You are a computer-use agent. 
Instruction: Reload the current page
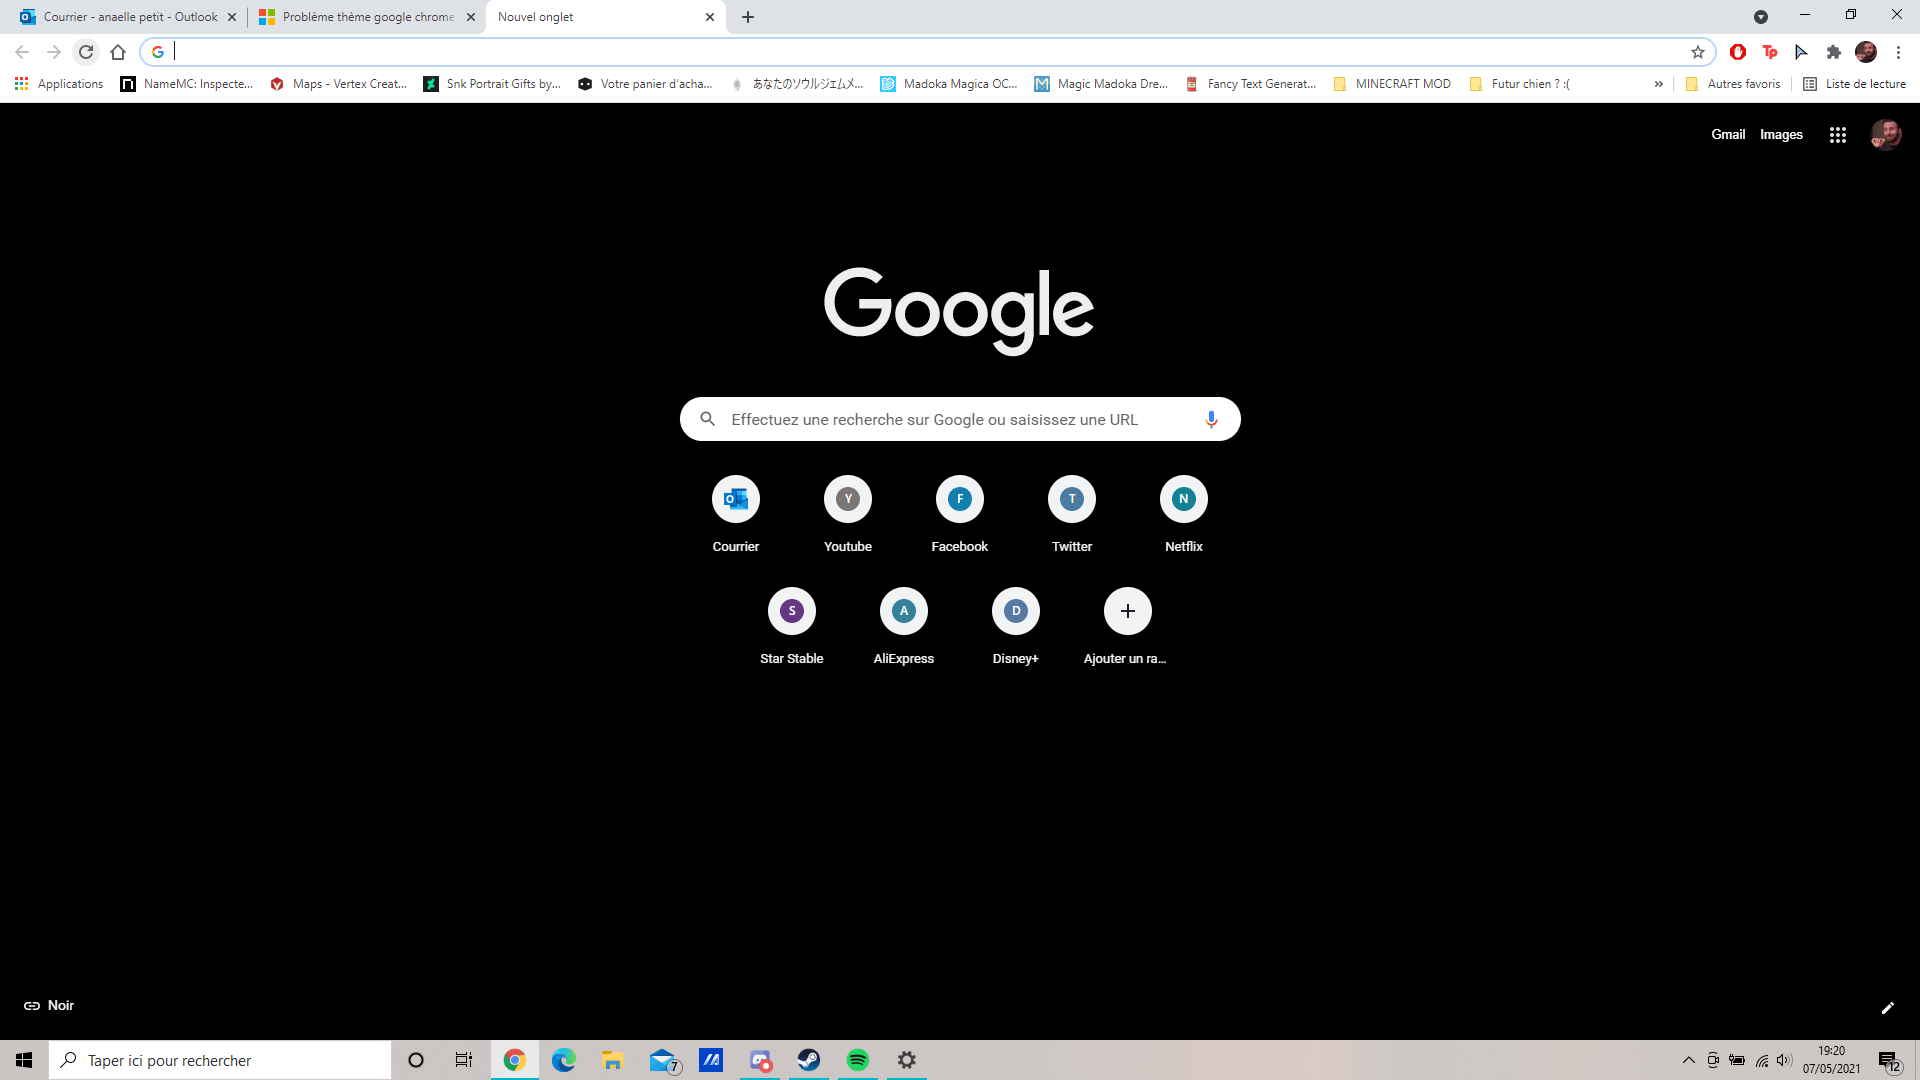click(86, 52)
